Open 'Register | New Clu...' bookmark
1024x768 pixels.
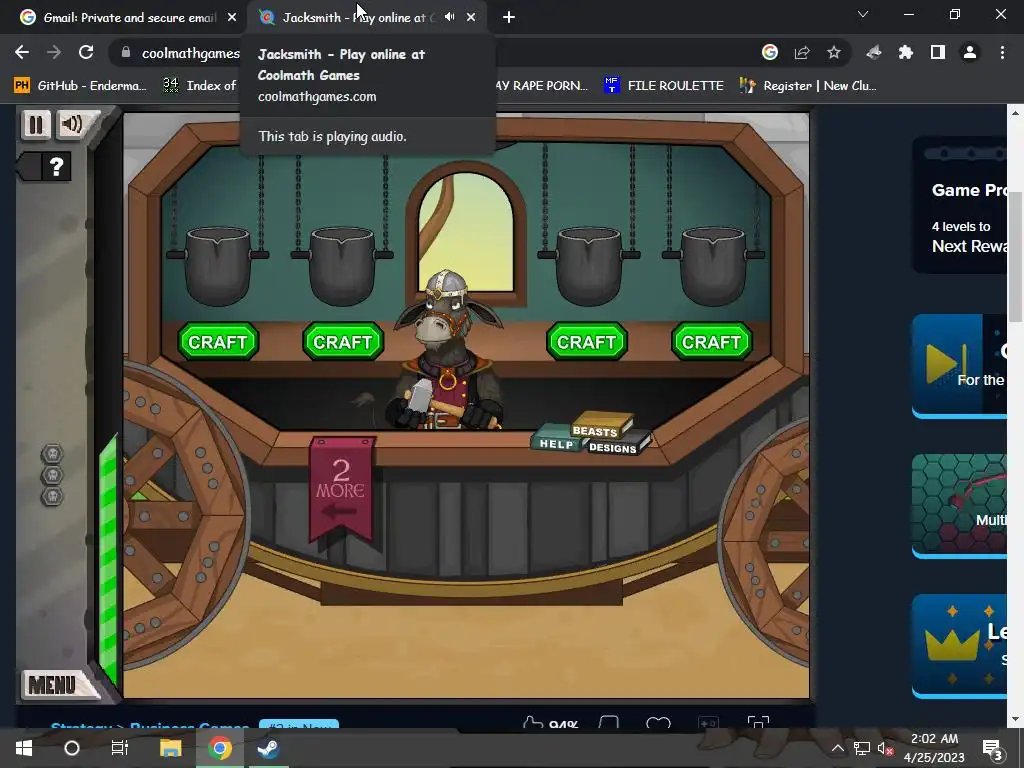click(x=808, y=86)
